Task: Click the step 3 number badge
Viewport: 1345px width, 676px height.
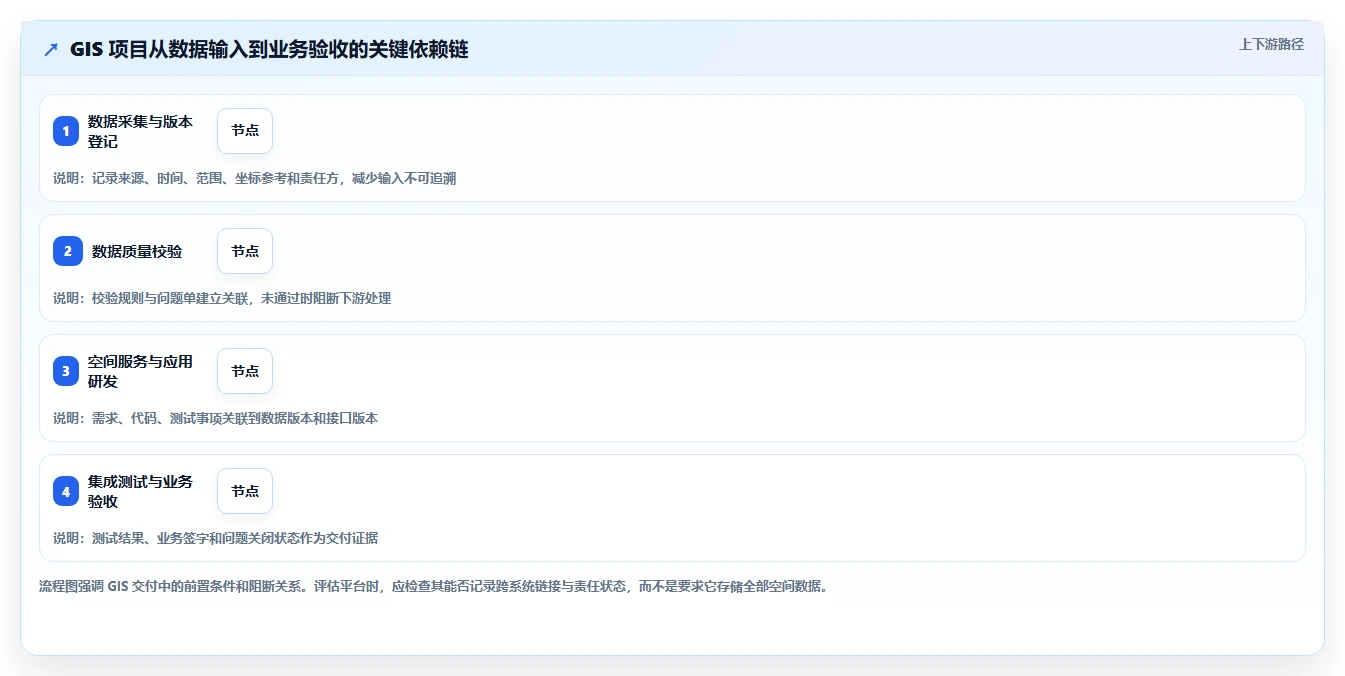Action: [x=66, y=371]
